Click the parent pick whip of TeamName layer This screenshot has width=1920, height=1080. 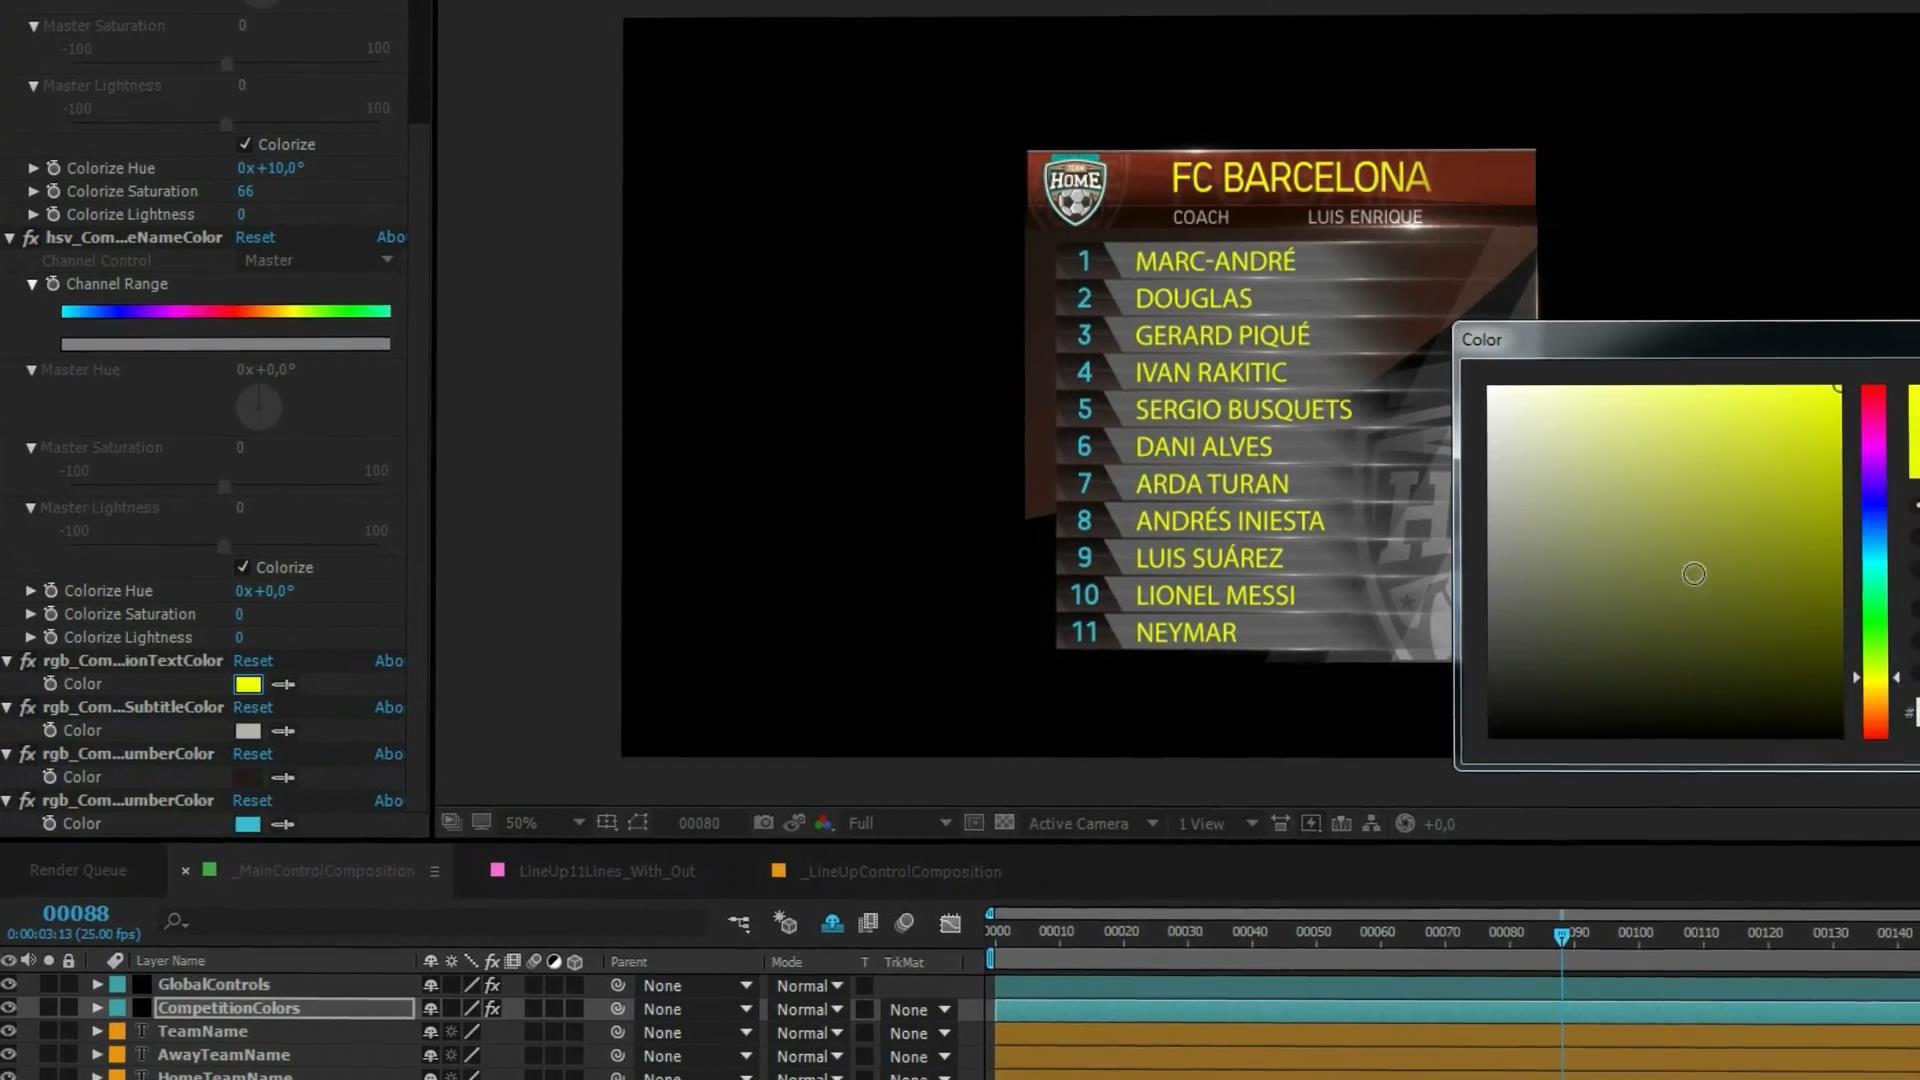click(x=618, y=1032)
